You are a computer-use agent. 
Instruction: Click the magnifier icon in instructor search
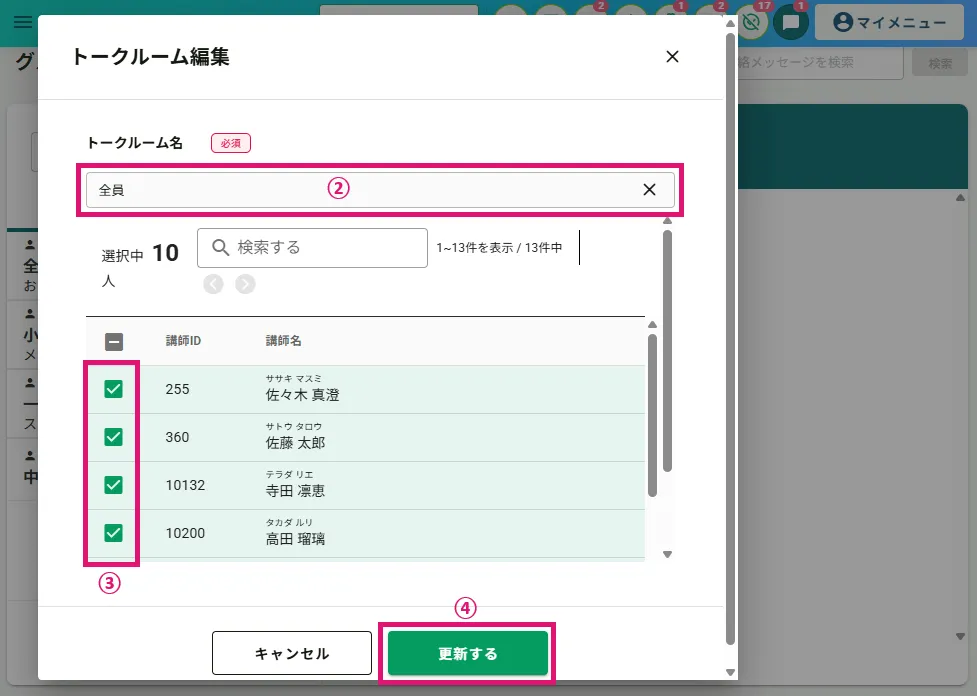click(x=221, y=247)
